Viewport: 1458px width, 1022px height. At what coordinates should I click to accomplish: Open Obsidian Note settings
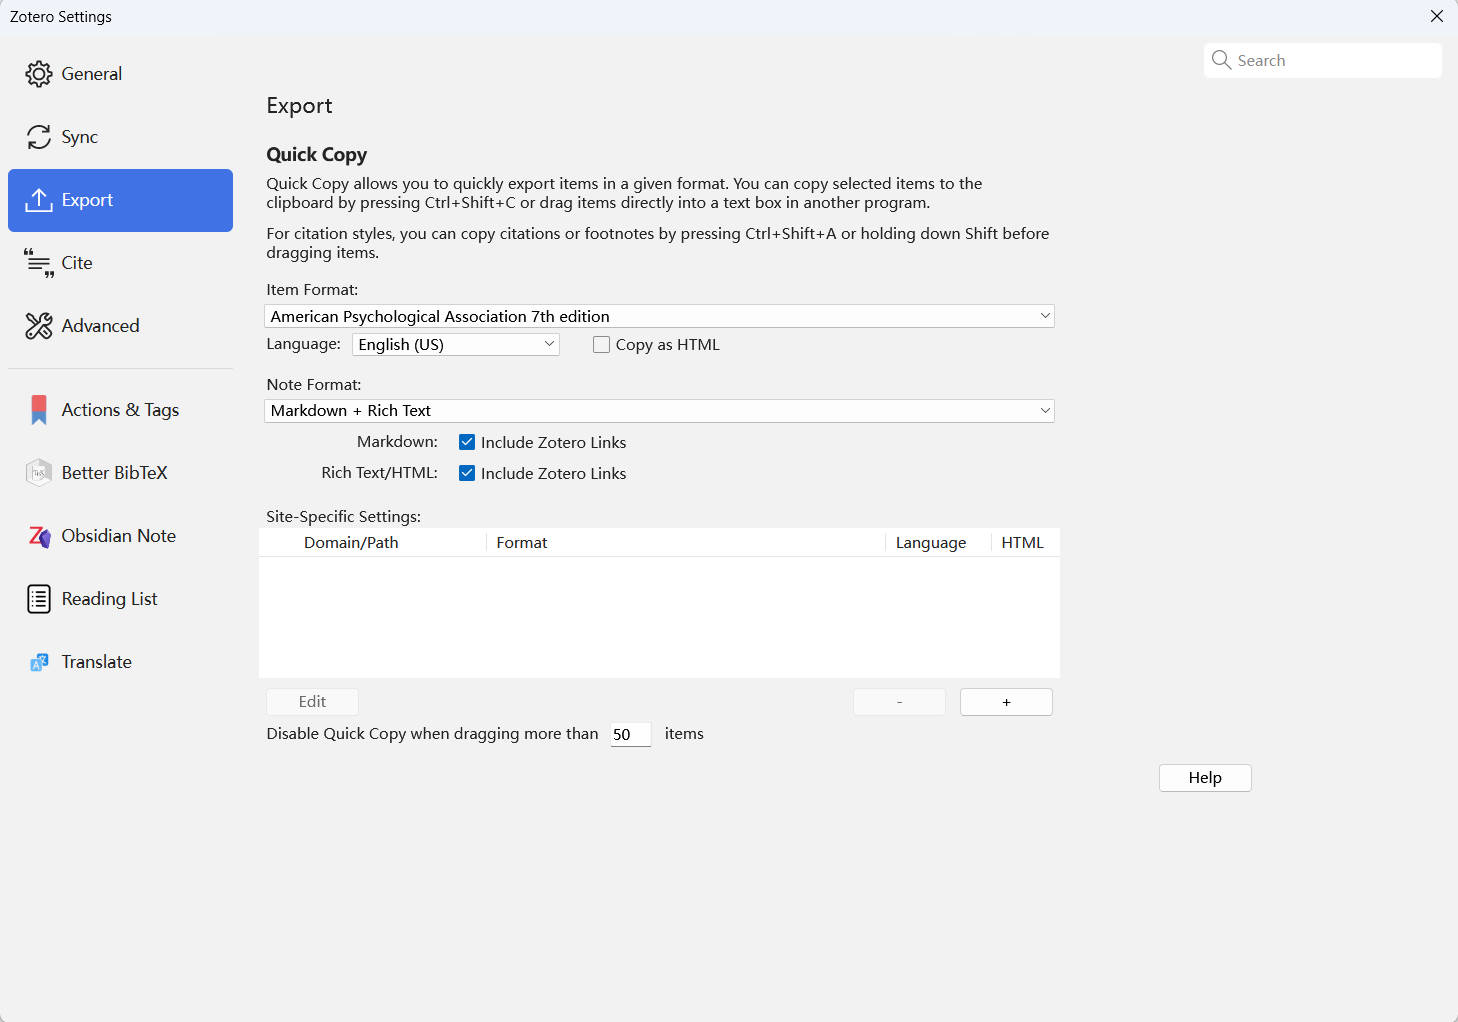pos(119,536)
